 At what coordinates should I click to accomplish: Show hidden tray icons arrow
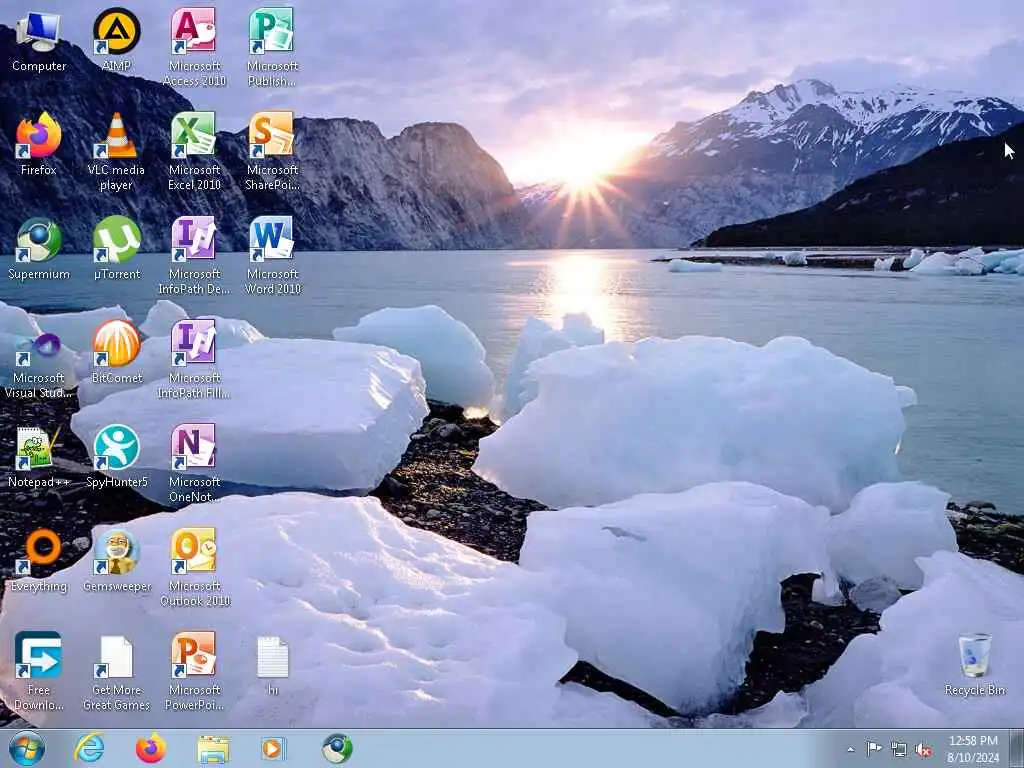coord(850,749)
